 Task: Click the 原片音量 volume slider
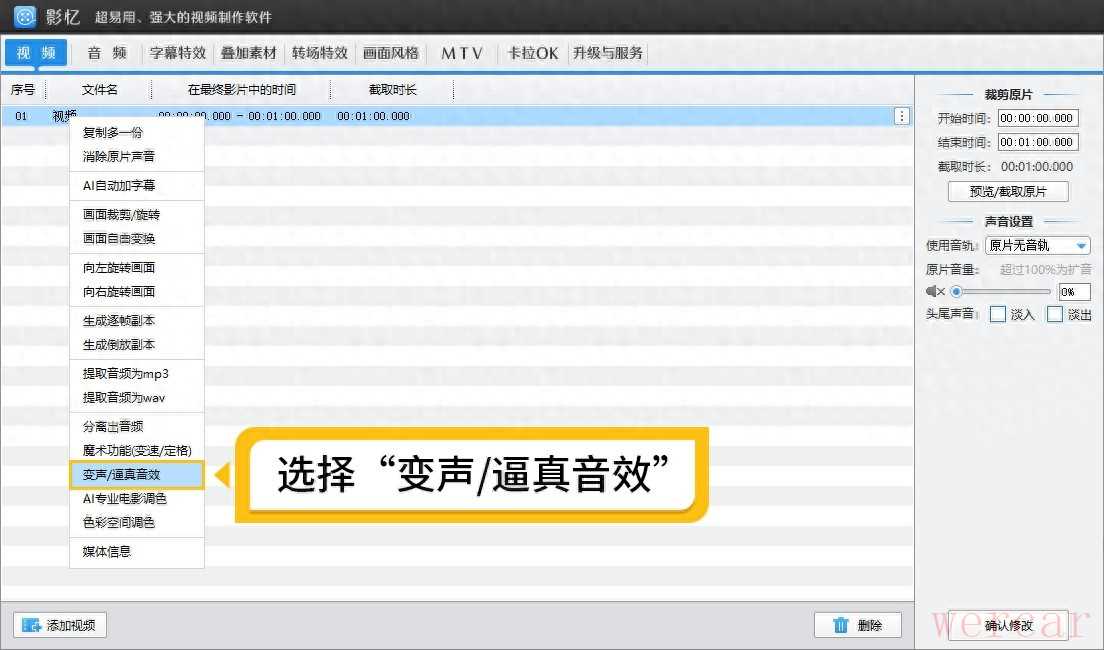[1003, 292]
